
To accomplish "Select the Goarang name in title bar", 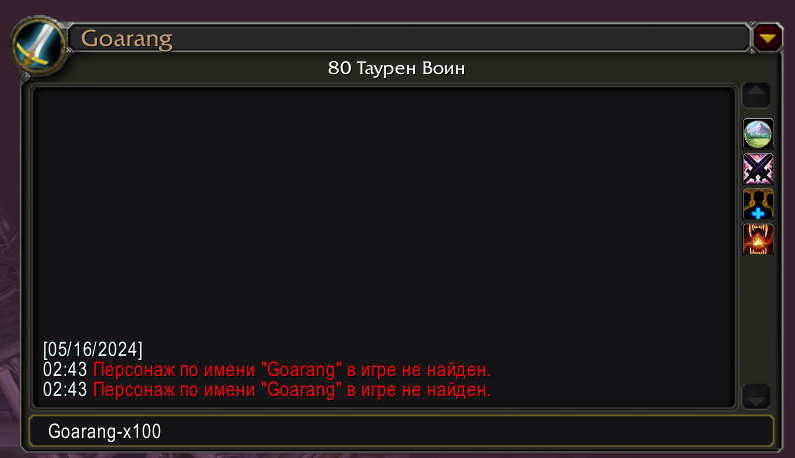I will pos(127,39).
